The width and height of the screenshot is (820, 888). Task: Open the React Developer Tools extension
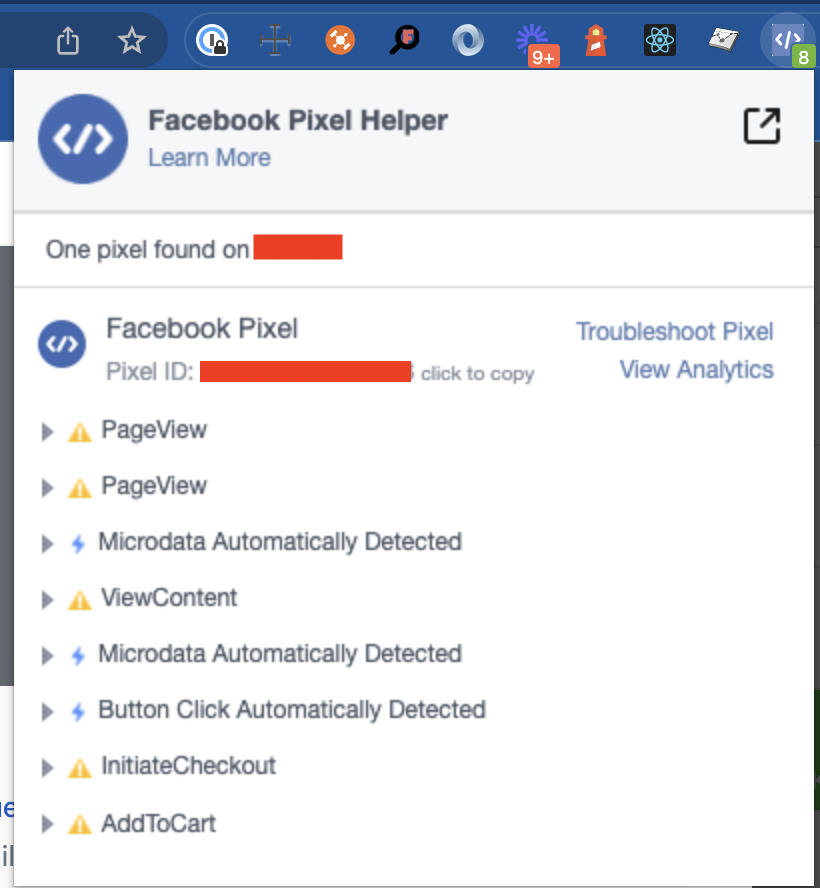[x=660, y=40]
